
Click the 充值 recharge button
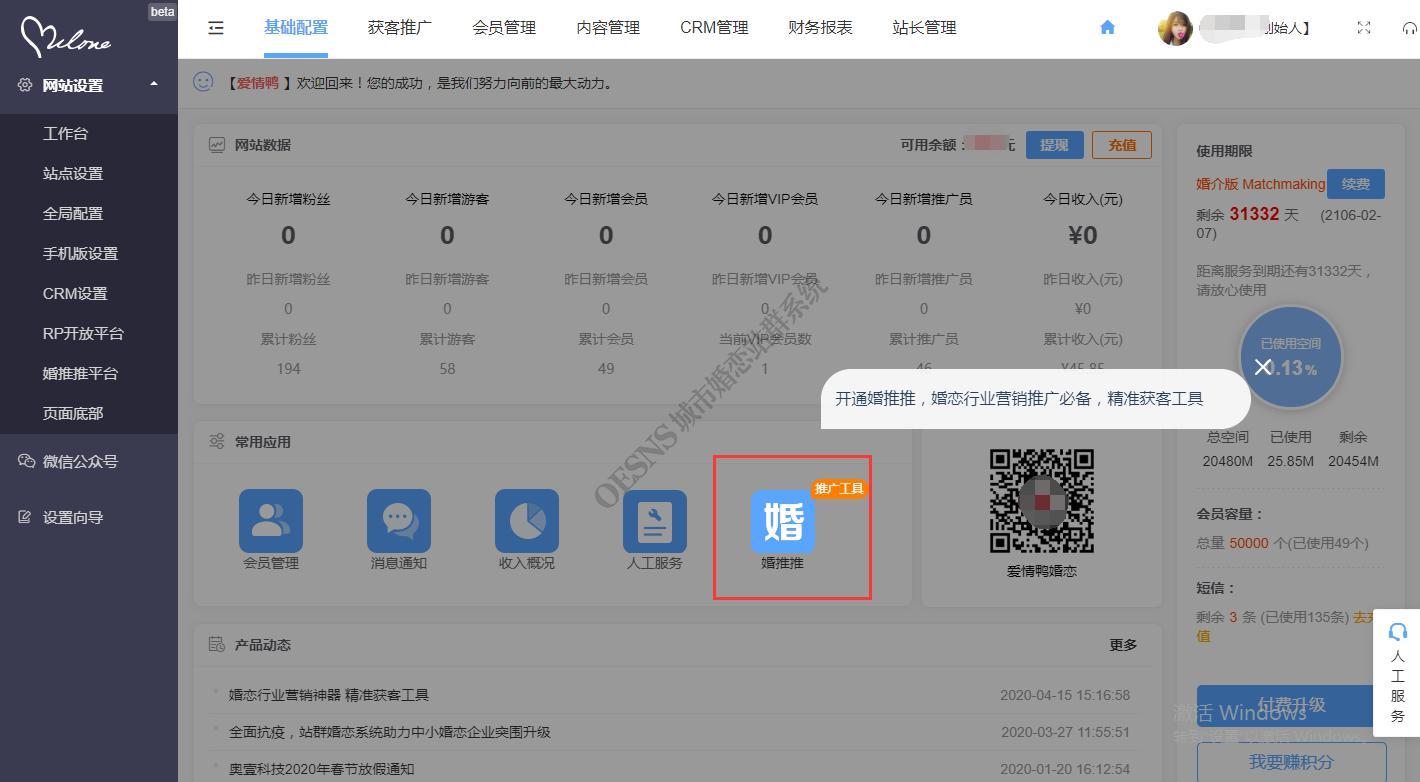coord(1122,145)
